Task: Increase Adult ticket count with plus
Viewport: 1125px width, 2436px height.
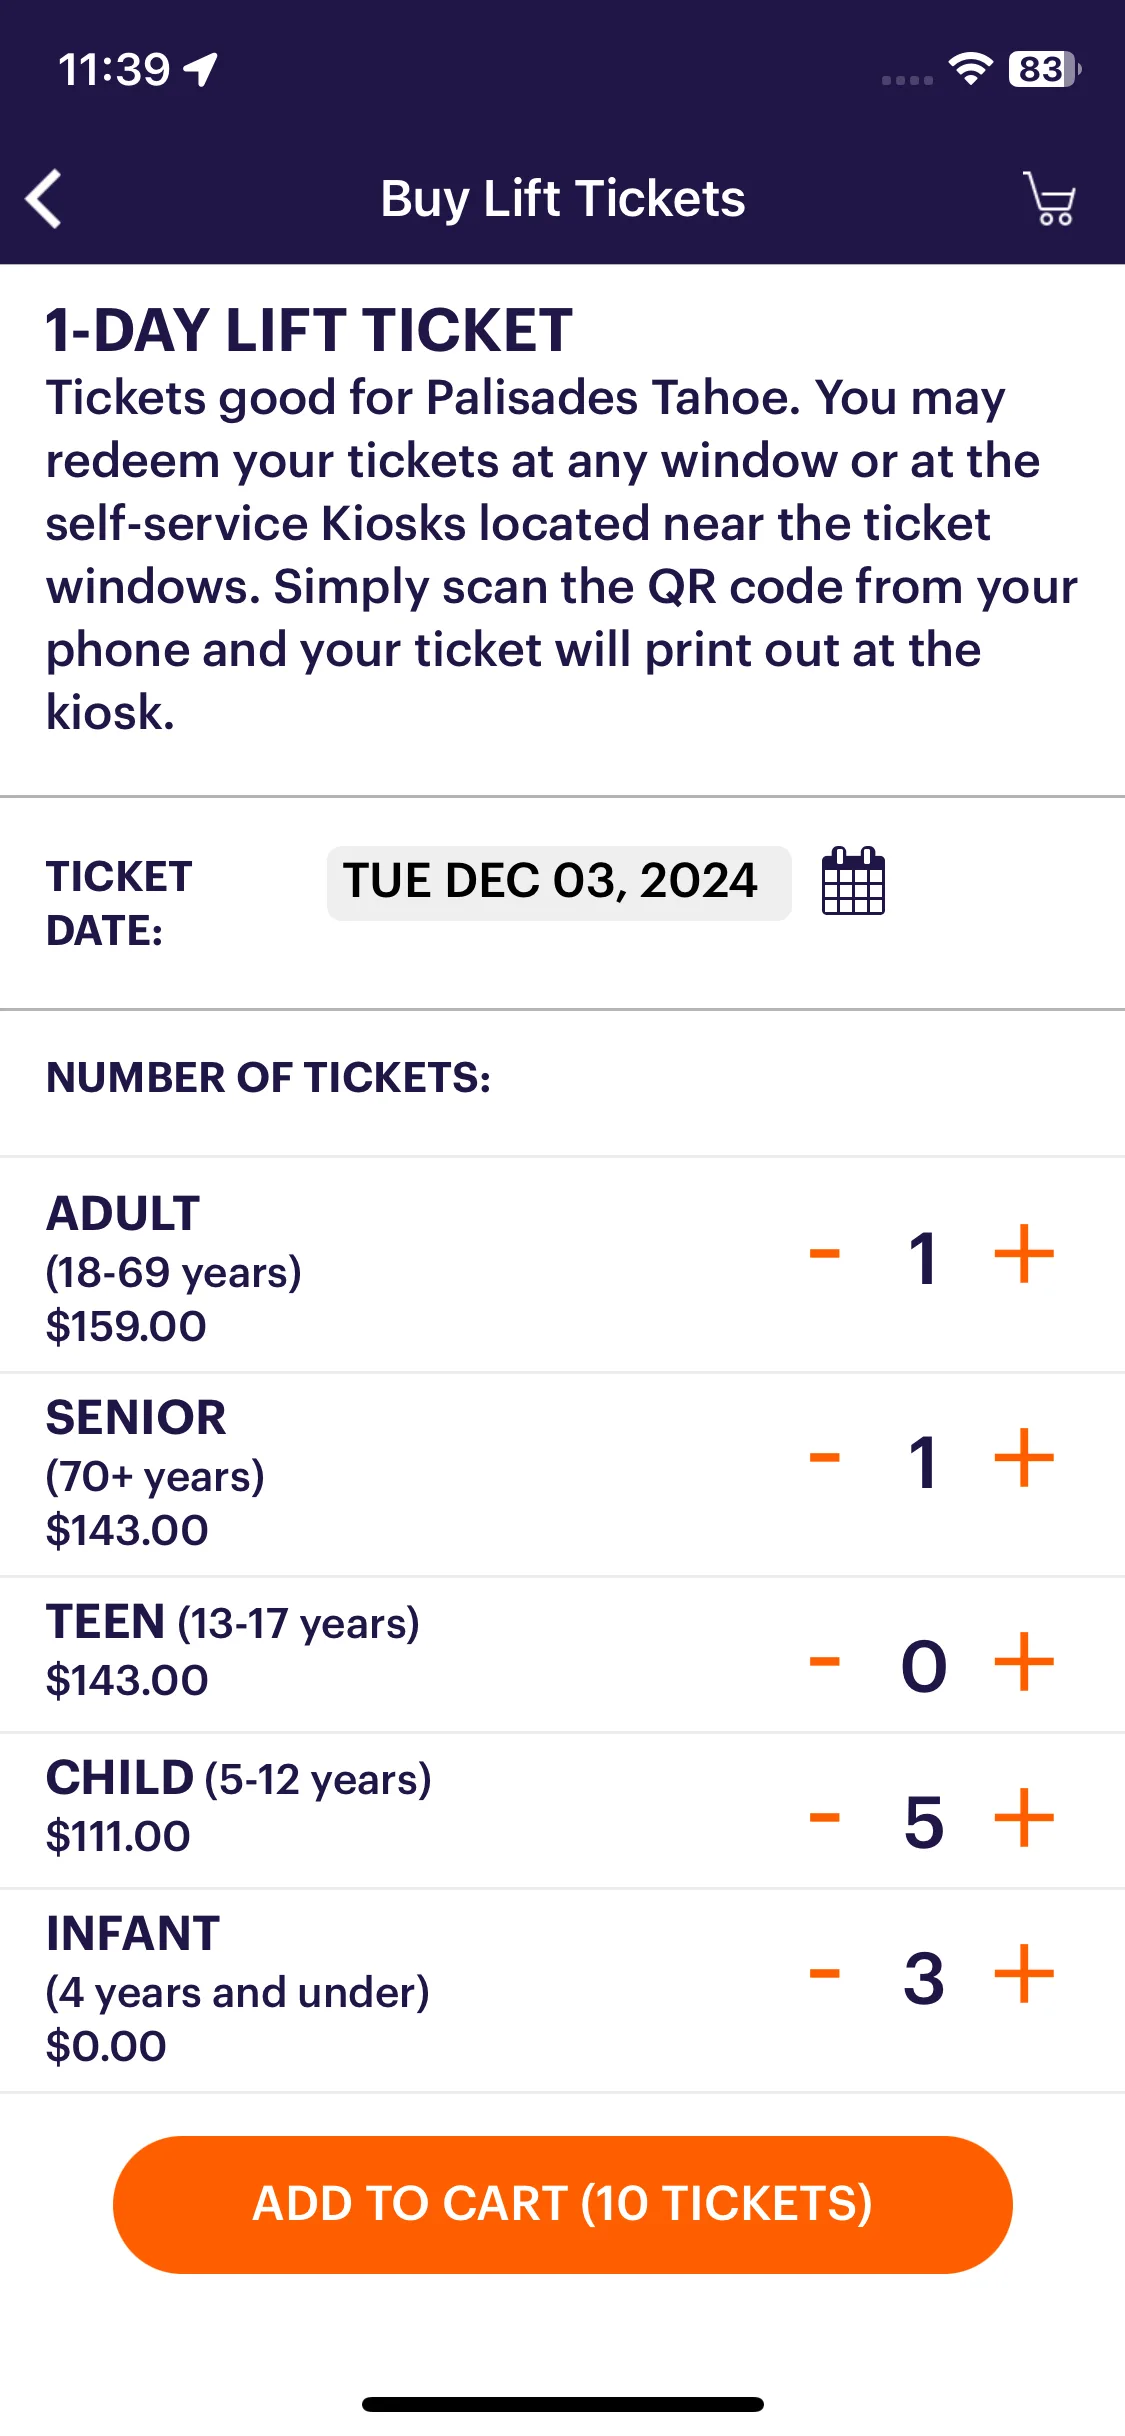Action: (x=1024, y=1254)
